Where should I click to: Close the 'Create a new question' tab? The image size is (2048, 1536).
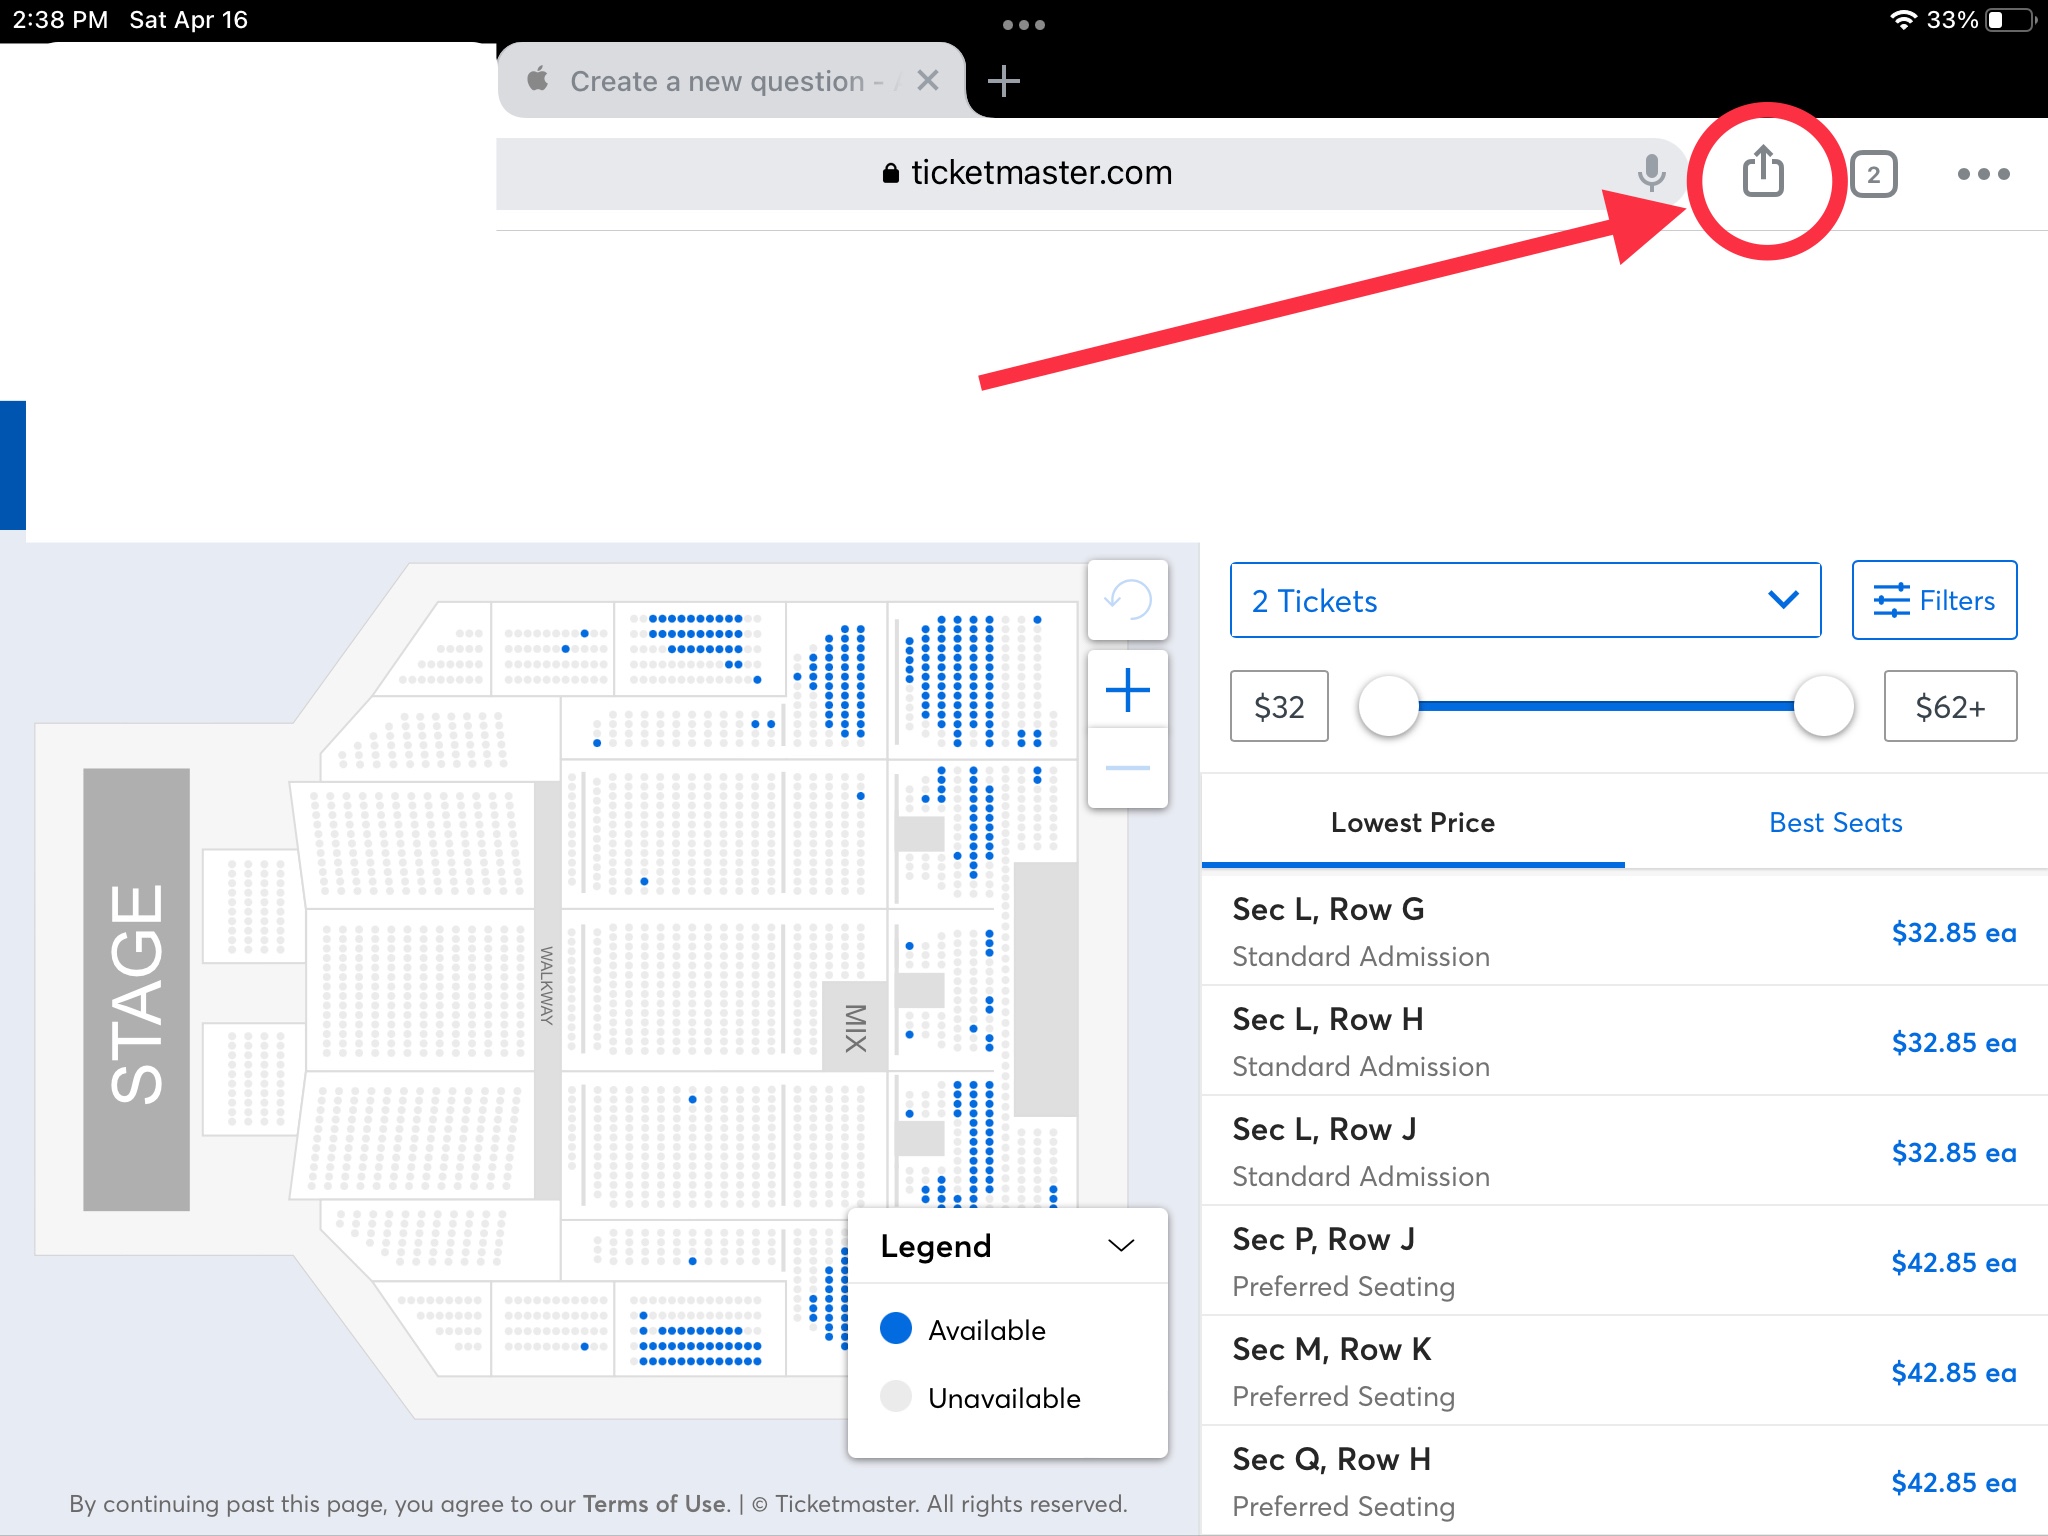[927, 81]
